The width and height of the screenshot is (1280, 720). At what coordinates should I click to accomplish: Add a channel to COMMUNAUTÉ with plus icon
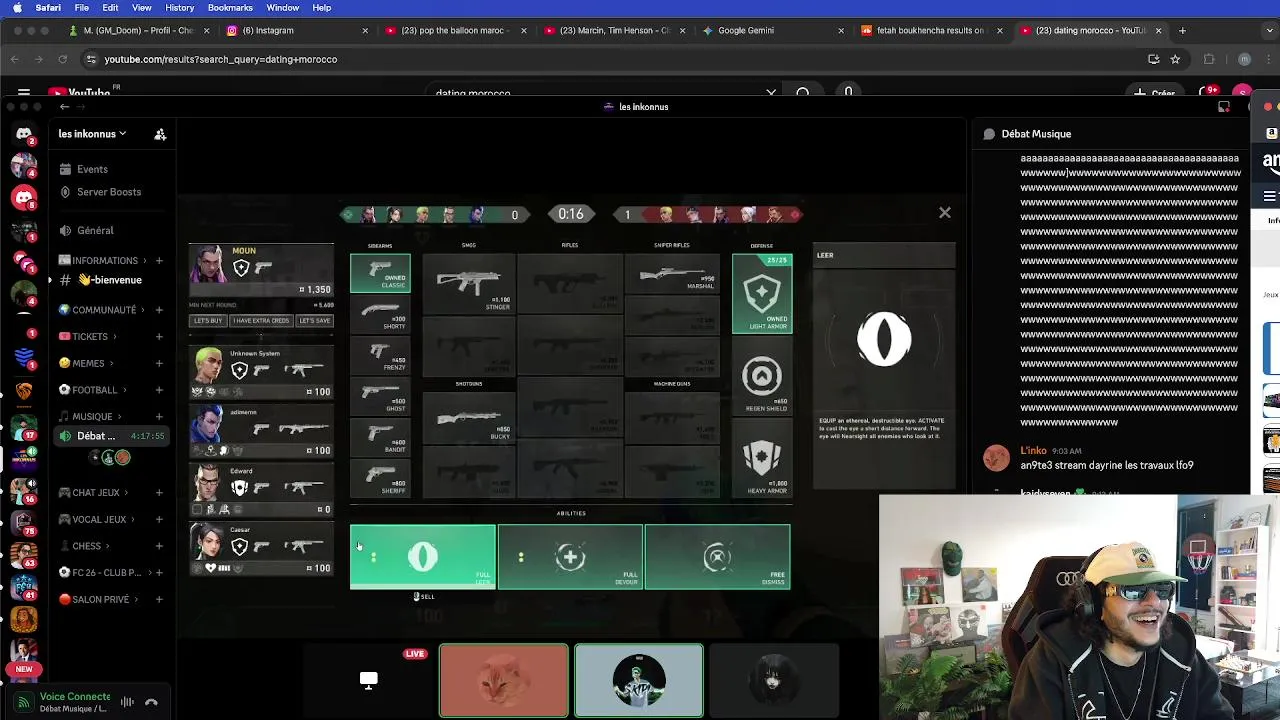(x=159, y=310)
